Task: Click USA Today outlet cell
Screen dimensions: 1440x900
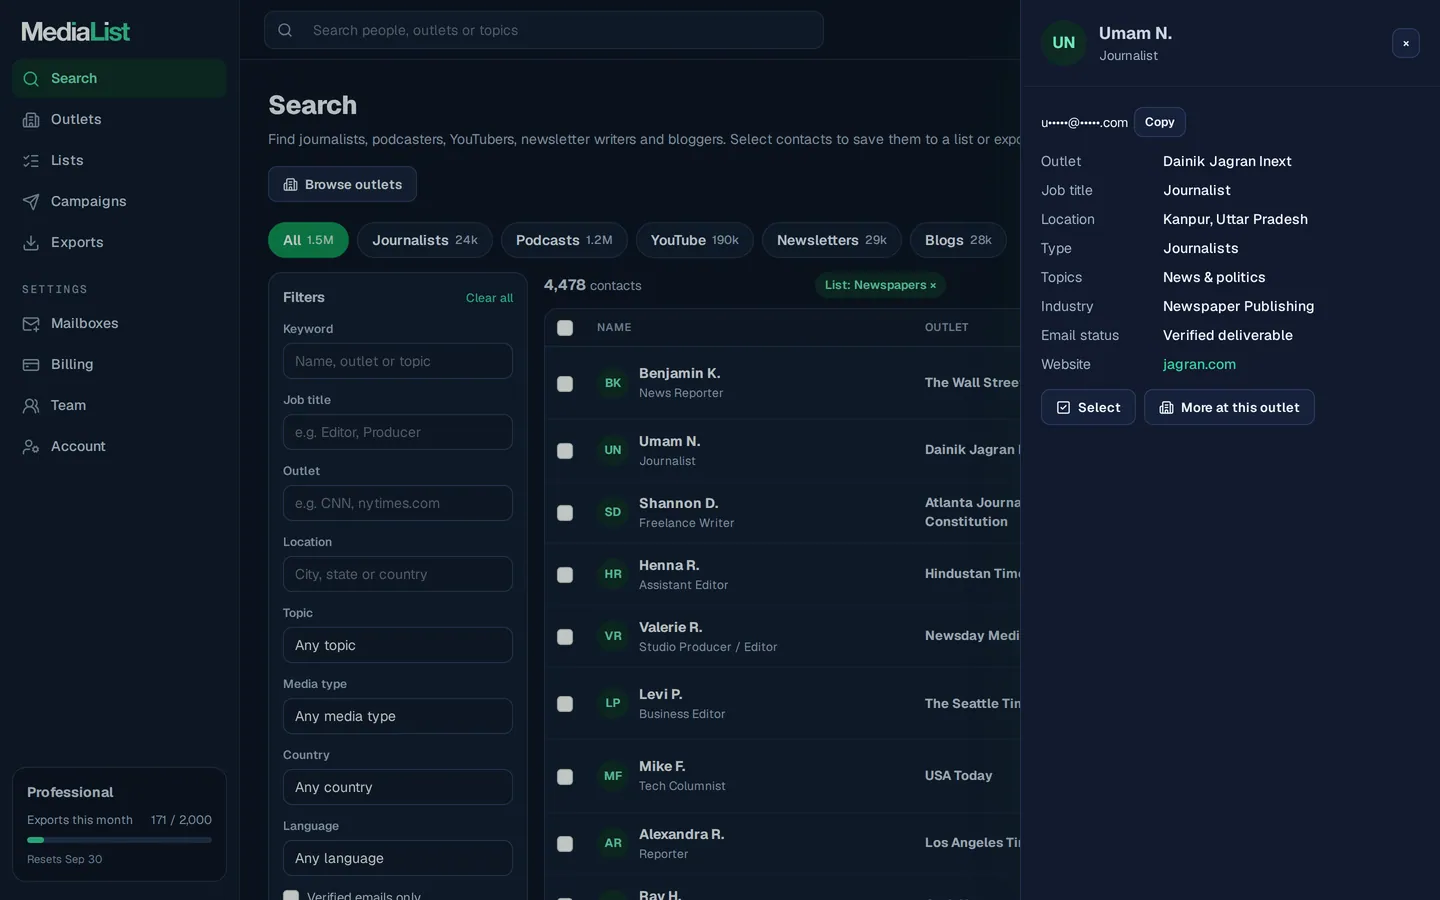Action: point(958,776)
